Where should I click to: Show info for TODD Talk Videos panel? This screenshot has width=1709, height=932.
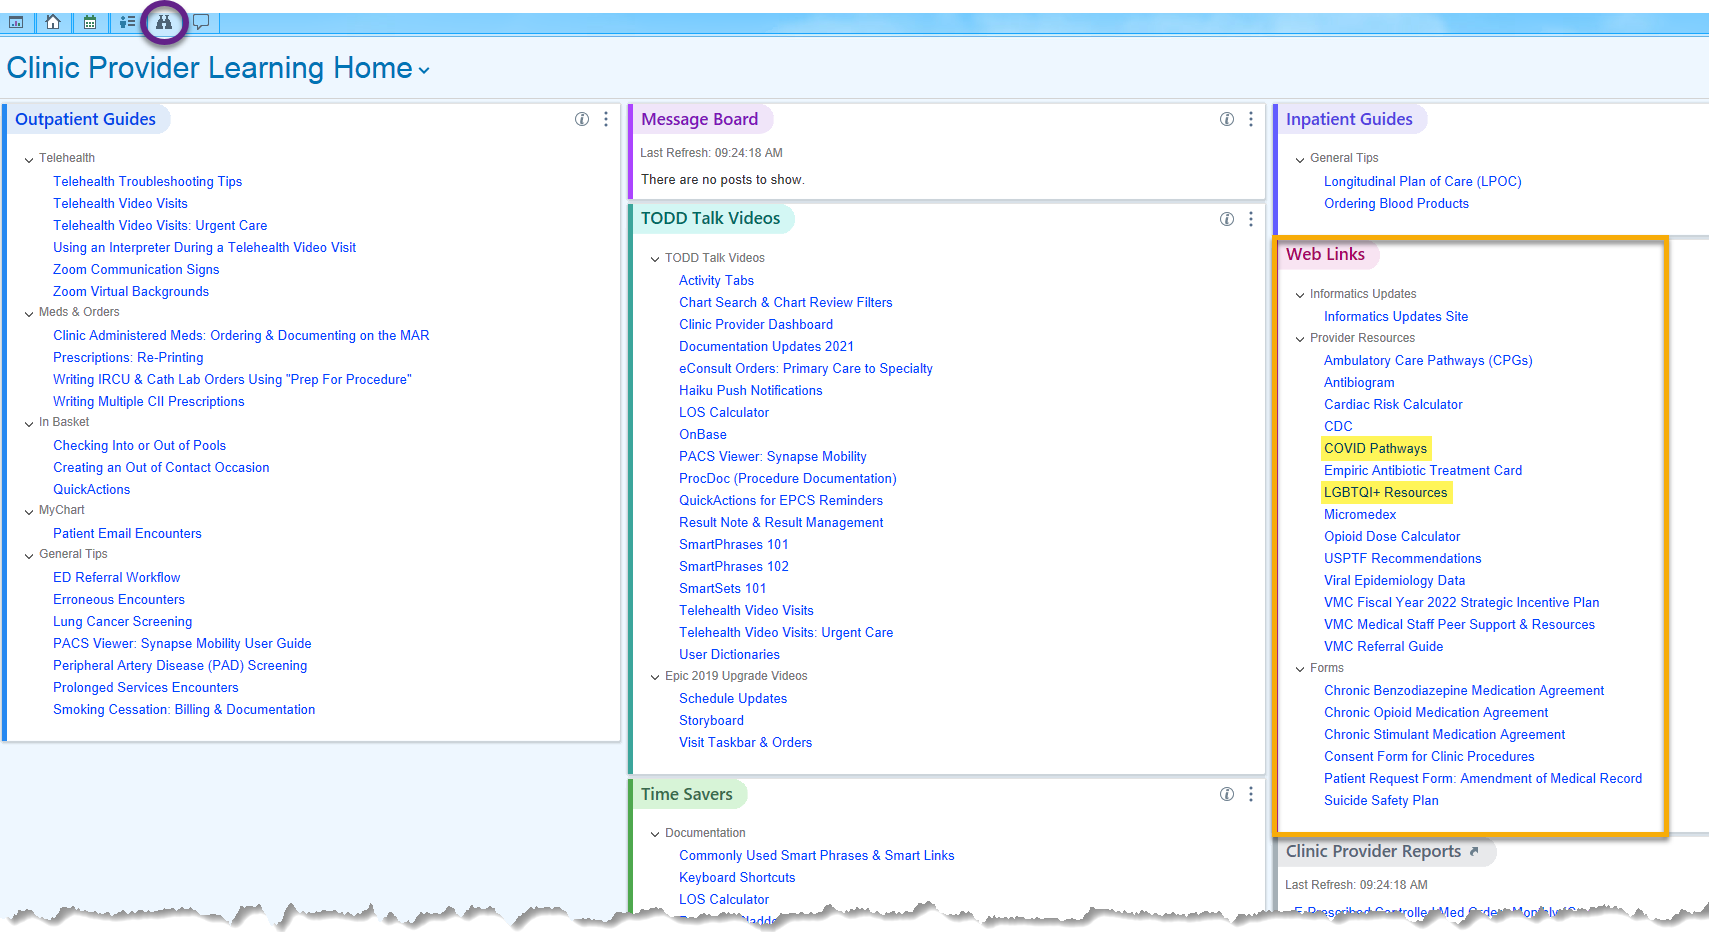point(1227,219)
